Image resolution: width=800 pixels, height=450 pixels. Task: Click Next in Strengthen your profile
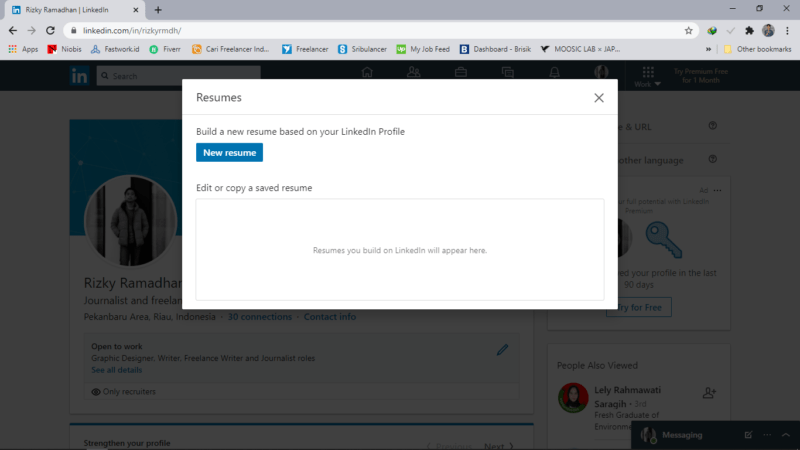[498, 446]
